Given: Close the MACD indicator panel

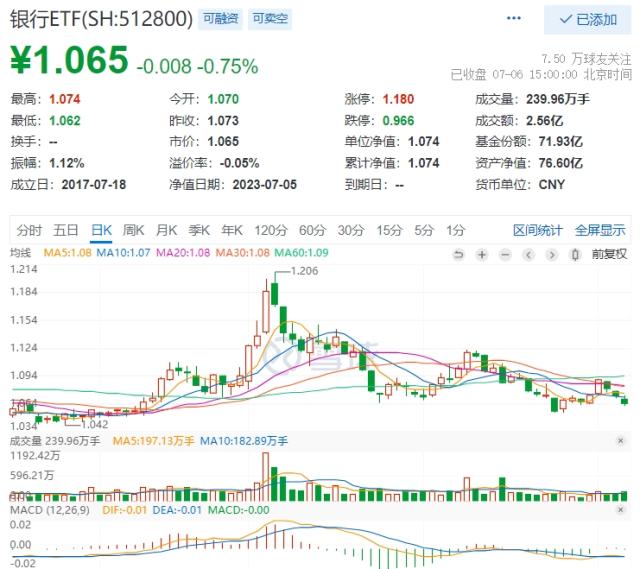Looking at the screenshot, I should coord(620,510).
